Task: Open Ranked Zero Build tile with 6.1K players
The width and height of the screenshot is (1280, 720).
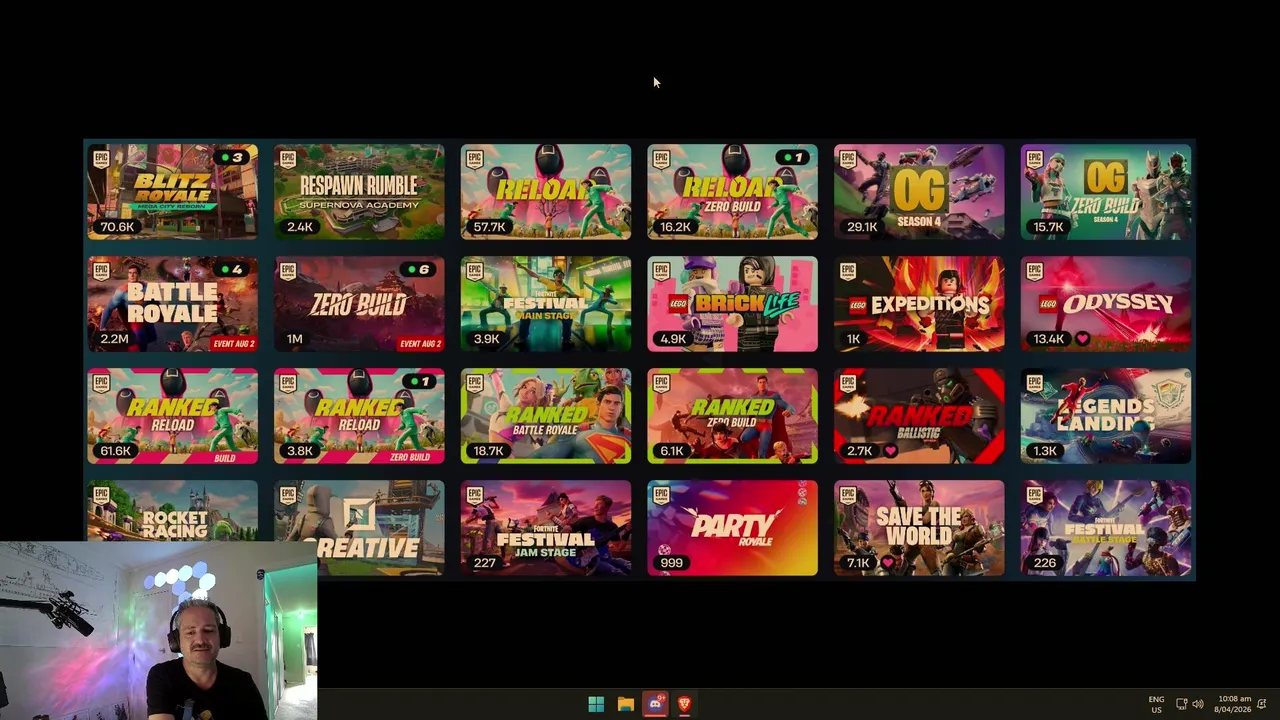Action: tap(732, 416)
